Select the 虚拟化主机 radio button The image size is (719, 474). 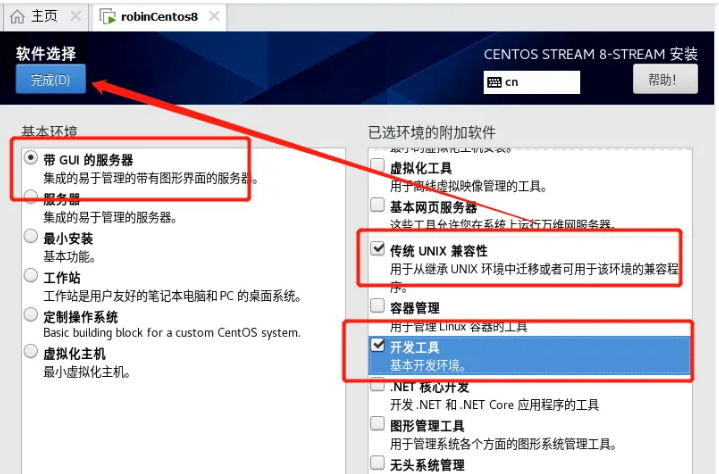point(31,352)
